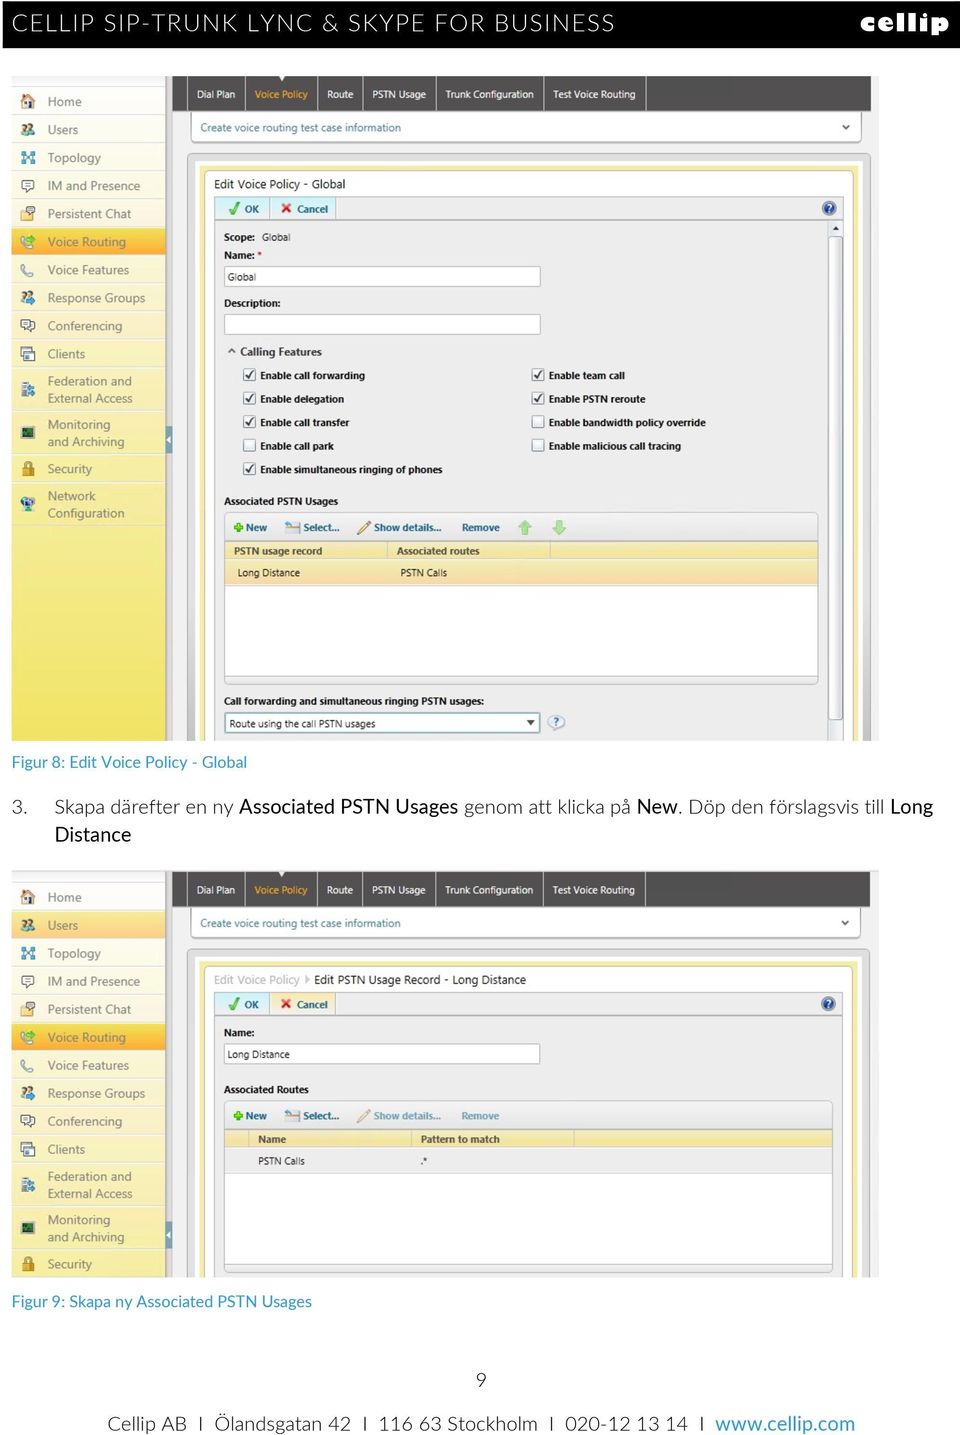960x1435 pixels.
Task: Click the Voice Features phone icon in Figure 9
Action: tap(28, 1066)
